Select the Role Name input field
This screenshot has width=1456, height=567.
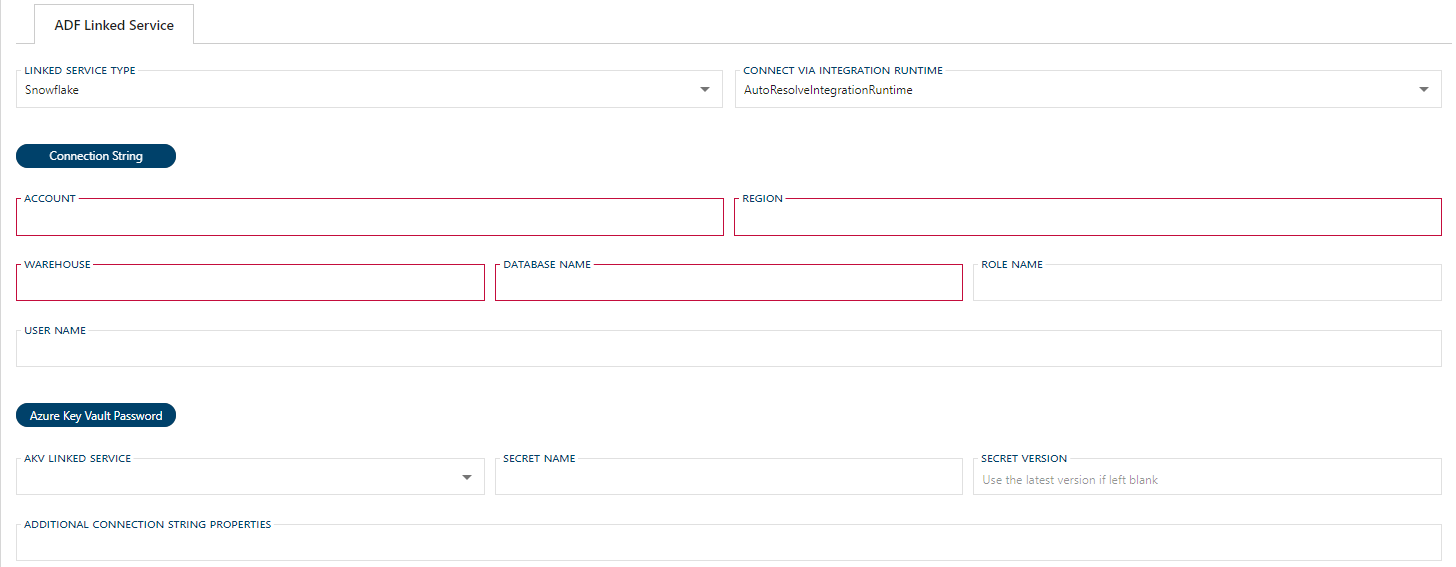click(x=1207, y=283)
